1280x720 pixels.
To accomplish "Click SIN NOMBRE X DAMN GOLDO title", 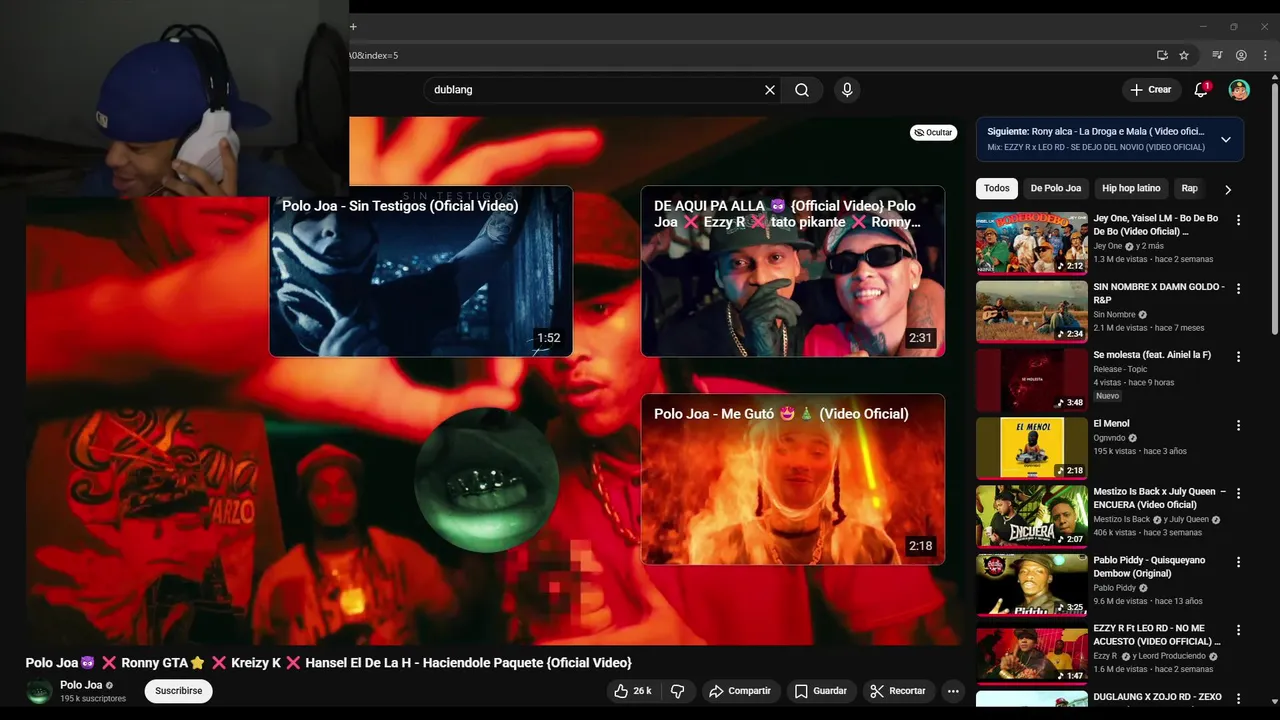I will 1159,293.
